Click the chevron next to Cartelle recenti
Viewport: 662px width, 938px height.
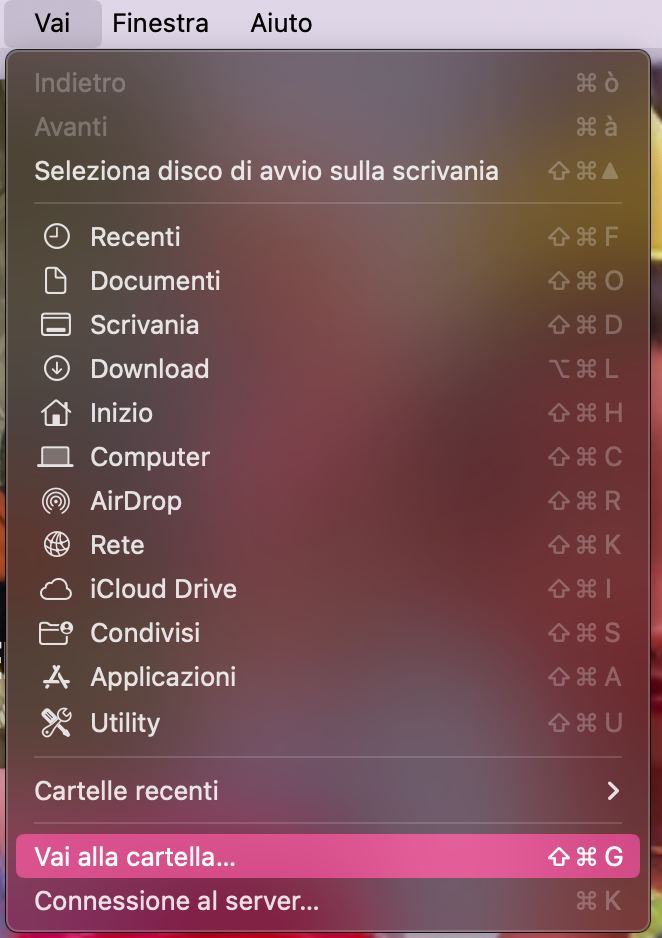click(613, 791)
